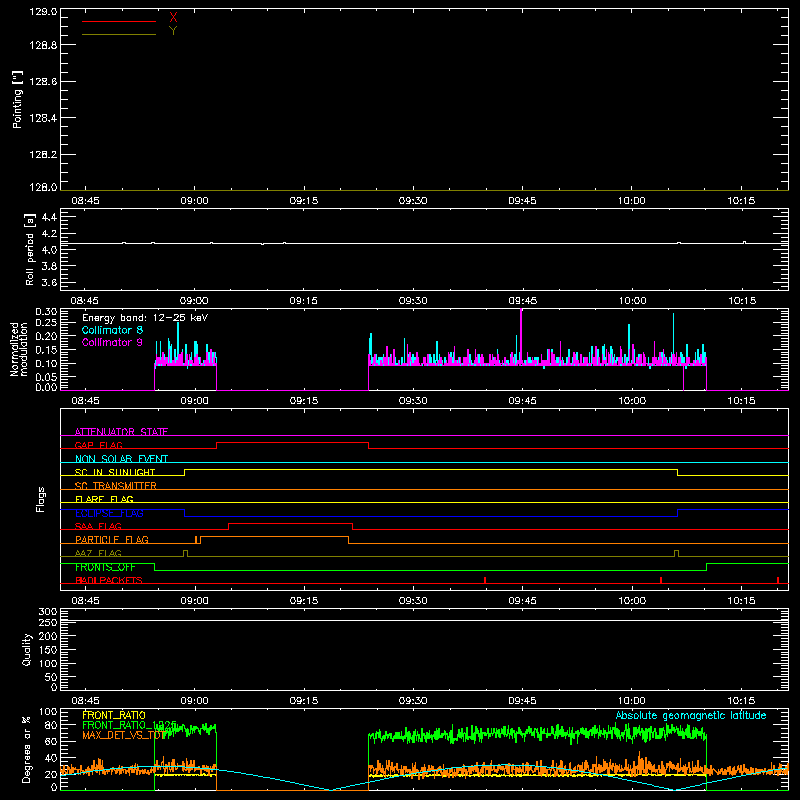Click the GAP_FLAG label

pos(98,445)
